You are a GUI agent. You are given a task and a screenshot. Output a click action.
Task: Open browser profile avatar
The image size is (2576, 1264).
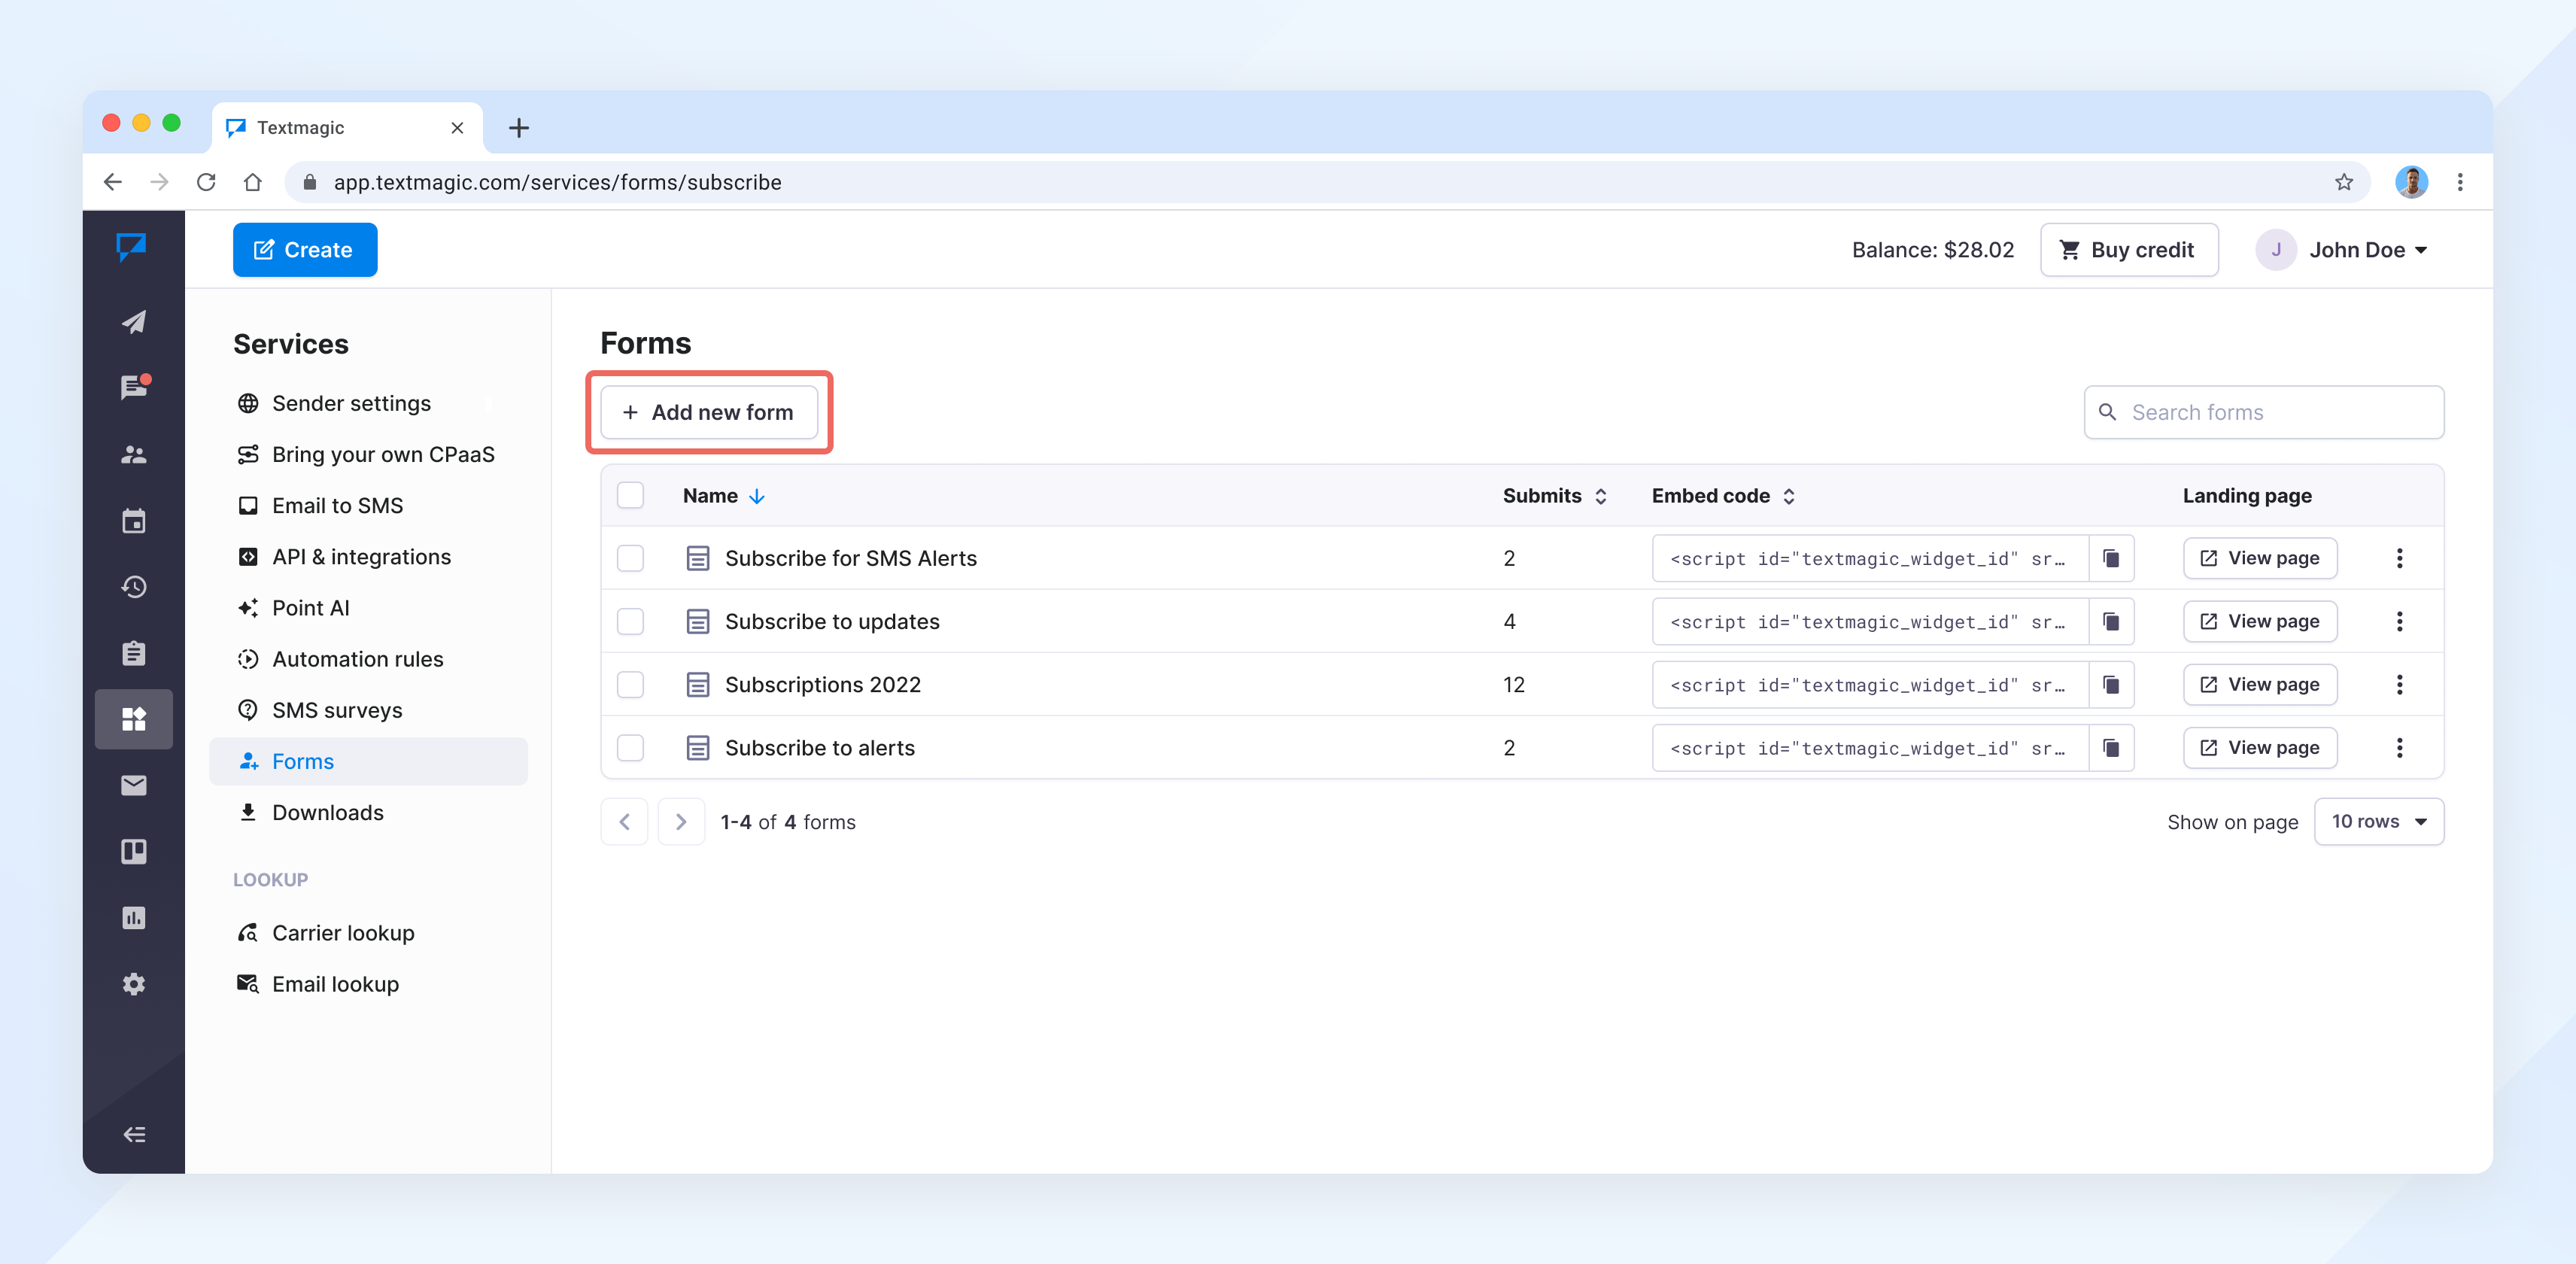point(2411,182)
